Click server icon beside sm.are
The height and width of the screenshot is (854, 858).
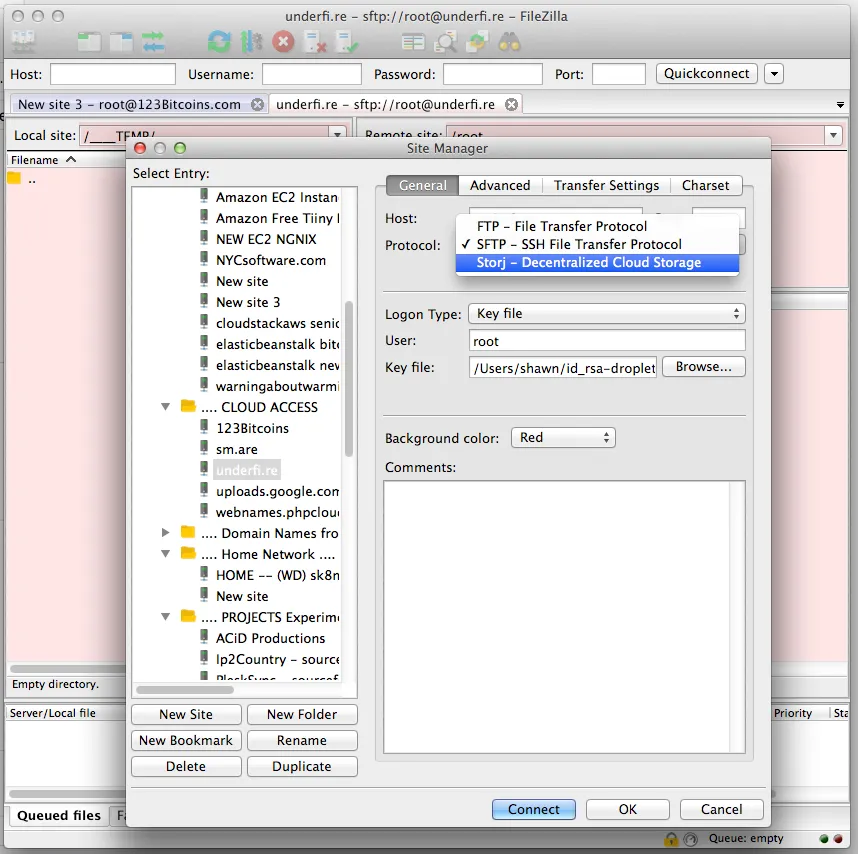click(204, 448)
